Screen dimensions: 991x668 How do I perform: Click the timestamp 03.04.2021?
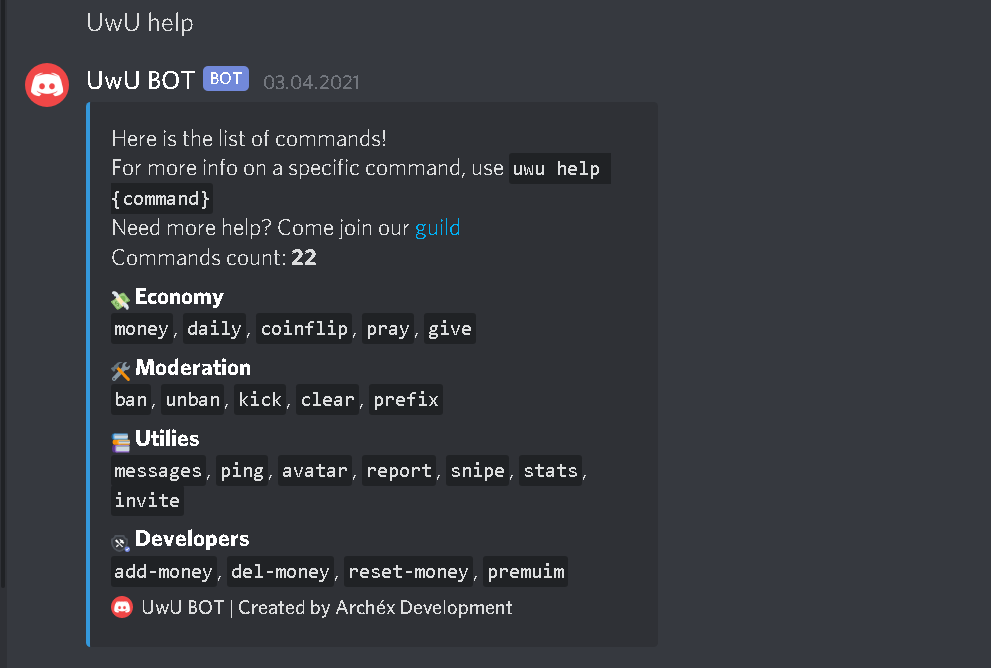311,83
